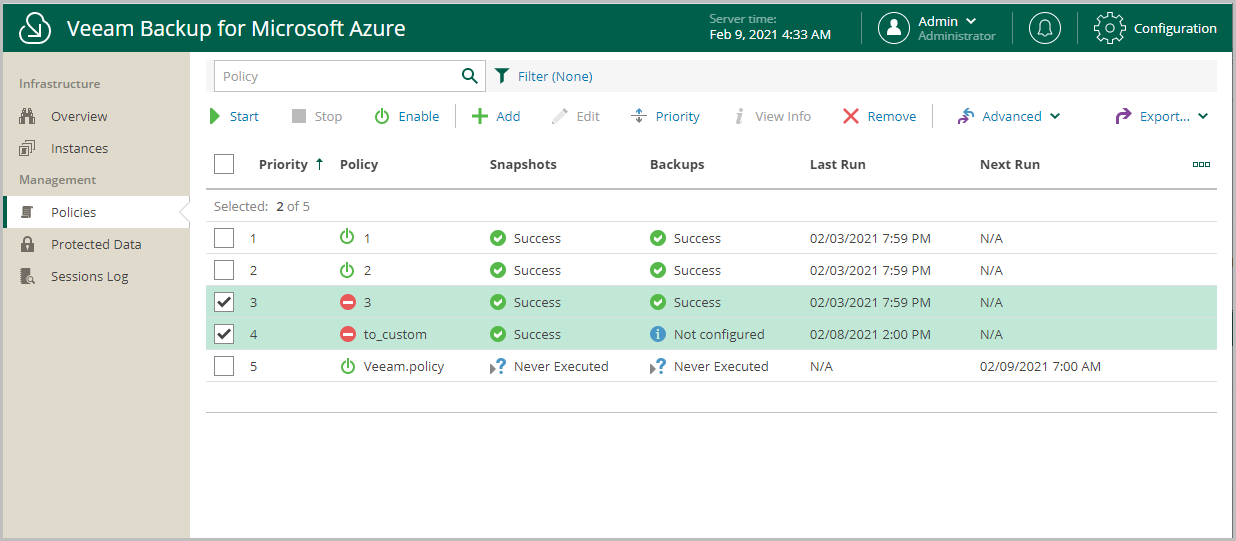Open Backups Success status of policy 2
Image resolution: width=1236 pixels, height=541 pixels.
pos(686,270)
